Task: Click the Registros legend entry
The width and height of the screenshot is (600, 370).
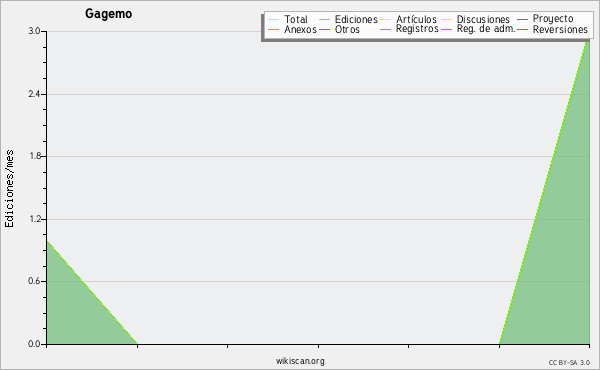Action: tap(409, 29)
